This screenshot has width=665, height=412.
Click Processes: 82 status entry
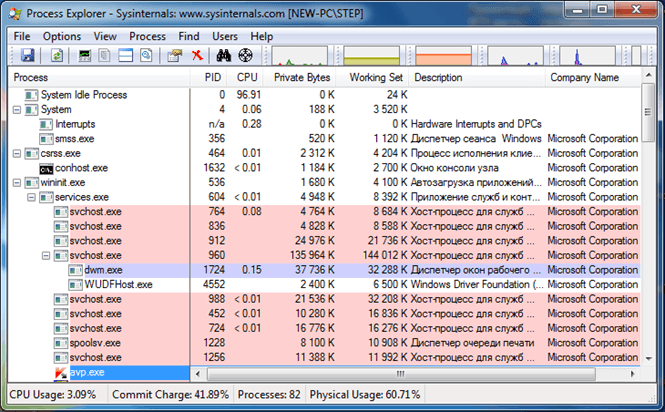pos(269,395)
